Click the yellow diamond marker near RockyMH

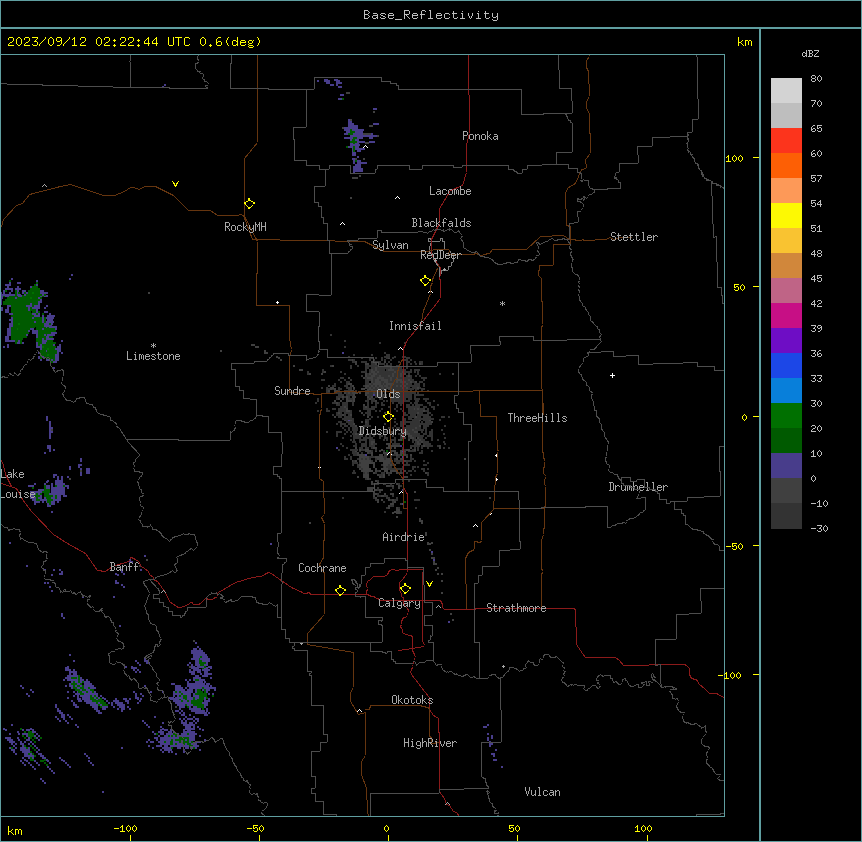click(x=249, y=203)
